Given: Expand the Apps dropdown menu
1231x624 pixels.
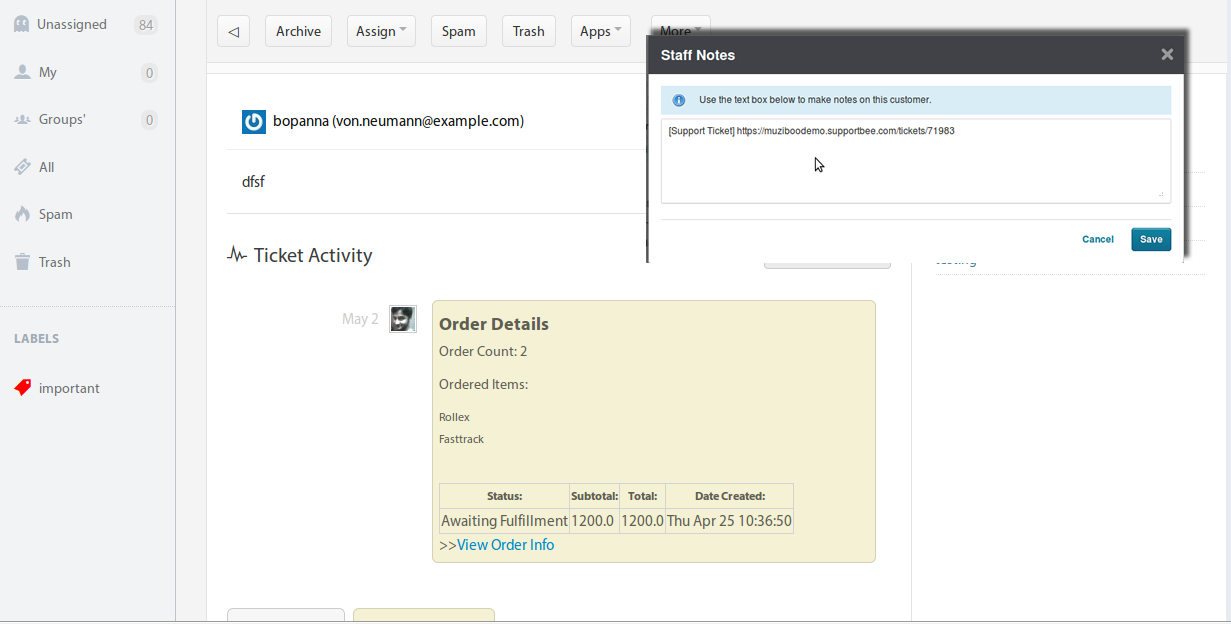Looking at the screenshot, I should [x=600, y=30].
